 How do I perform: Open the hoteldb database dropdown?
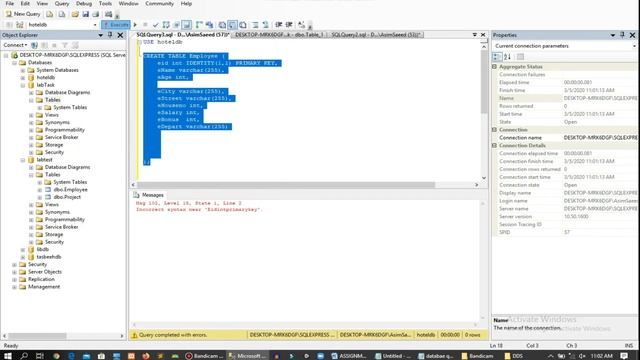pyautogui.click(x=95, y=25)
